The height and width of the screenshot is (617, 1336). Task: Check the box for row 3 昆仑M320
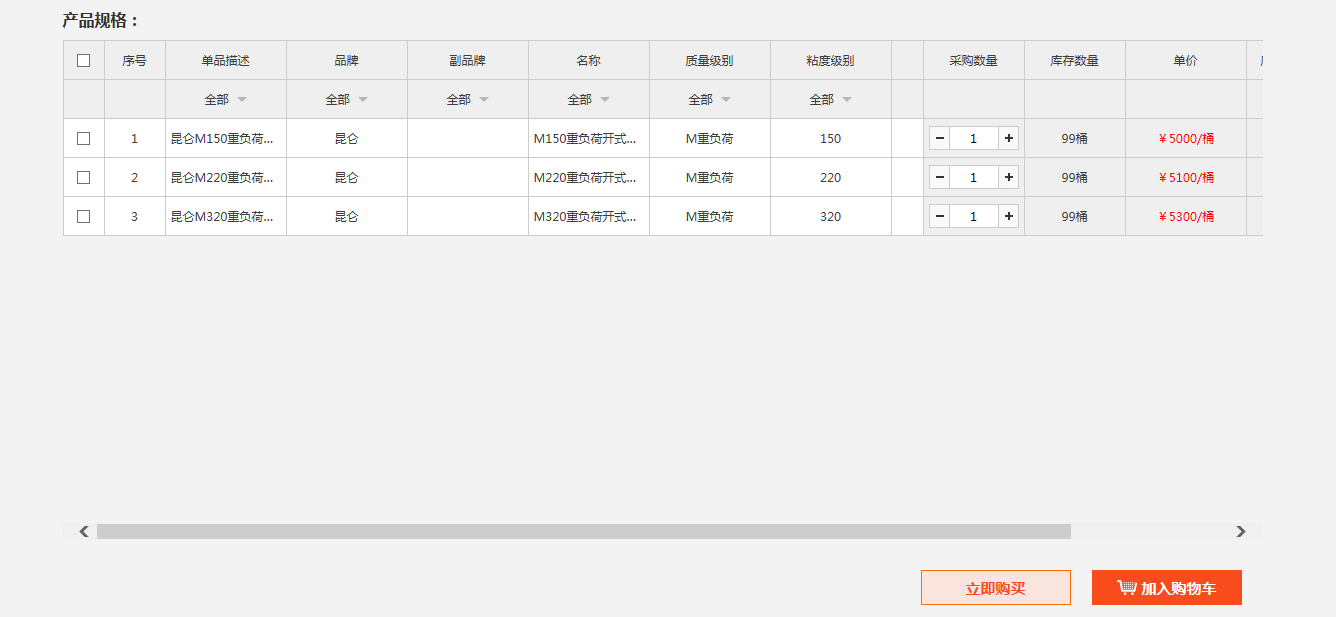pos(83,216)
